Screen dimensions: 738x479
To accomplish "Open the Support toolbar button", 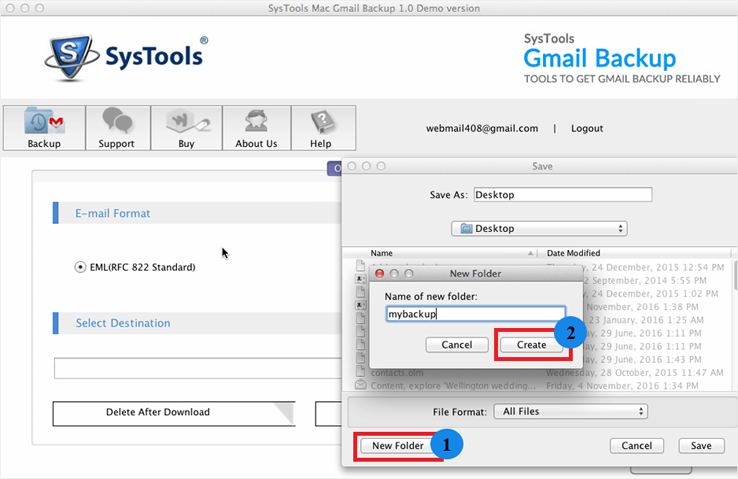I will pyautogui.click(x=118, y=128).
